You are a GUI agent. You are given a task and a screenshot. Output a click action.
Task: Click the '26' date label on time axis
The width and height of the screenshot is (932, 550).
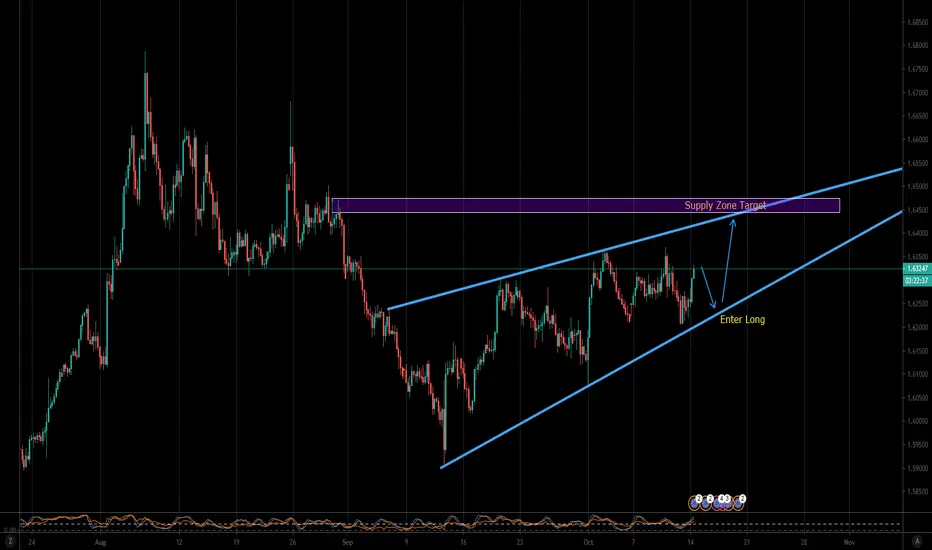[292, 542]
